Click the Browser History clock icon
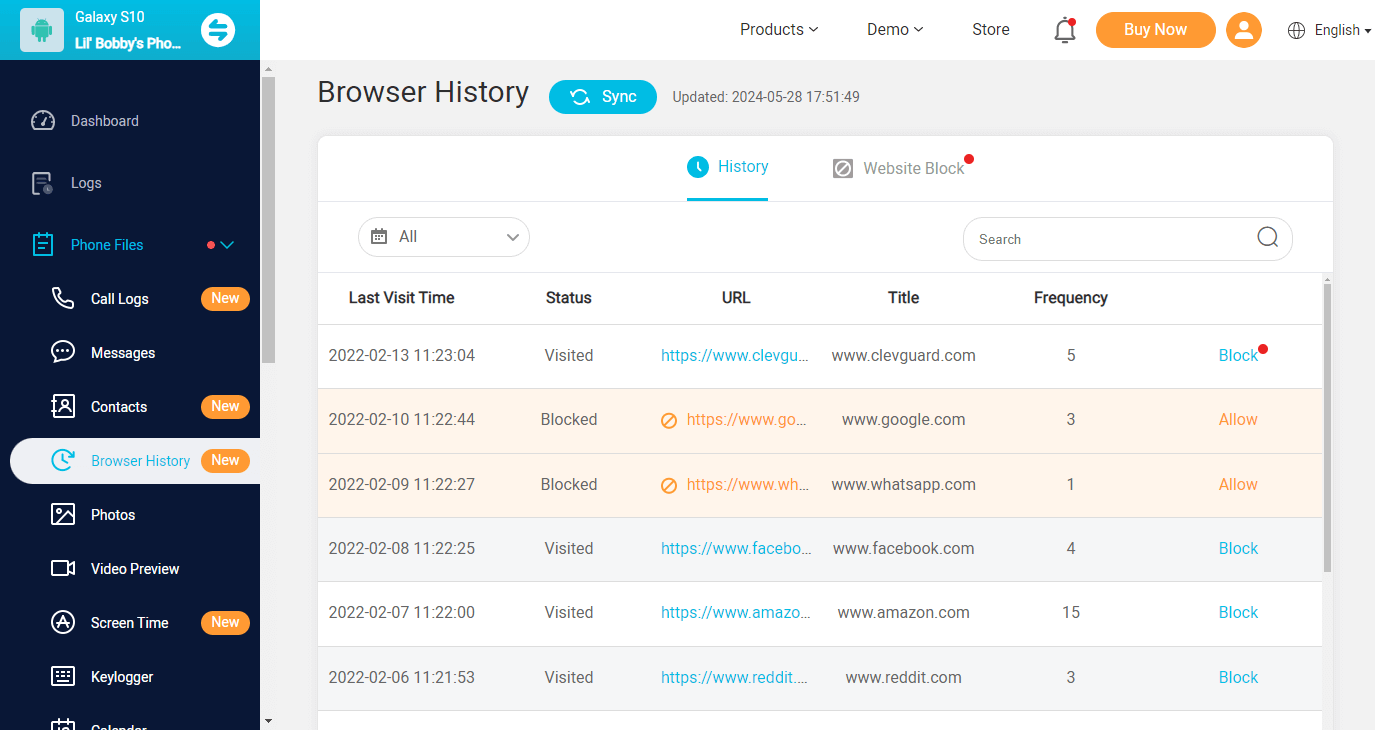Screen dimensions: 1375x730 tap(63, 460)
